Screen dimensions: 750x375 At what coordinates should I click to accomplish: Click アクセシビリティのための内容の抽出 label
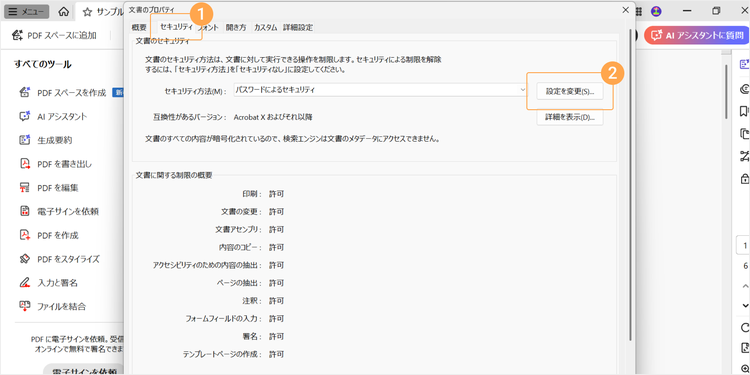pyautogui.click(x=208, y=265)
